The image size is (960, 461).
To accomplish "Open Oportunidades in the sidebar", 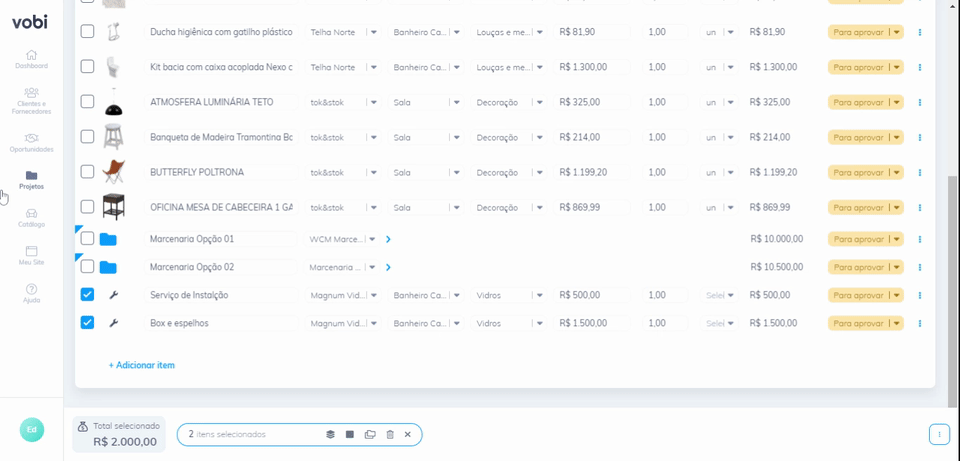I will [31, 143].
